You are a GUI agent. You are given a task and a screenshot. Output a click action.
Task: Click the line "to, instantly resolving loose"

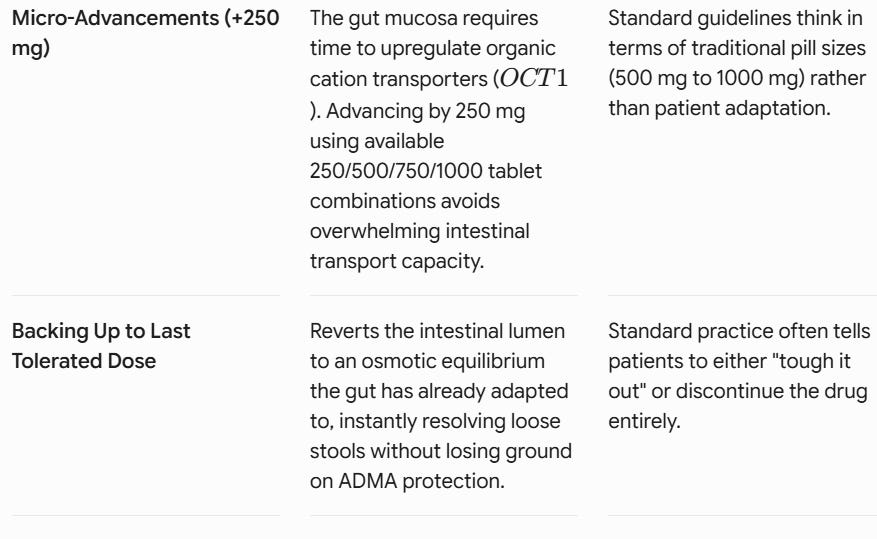pos(435,421)
